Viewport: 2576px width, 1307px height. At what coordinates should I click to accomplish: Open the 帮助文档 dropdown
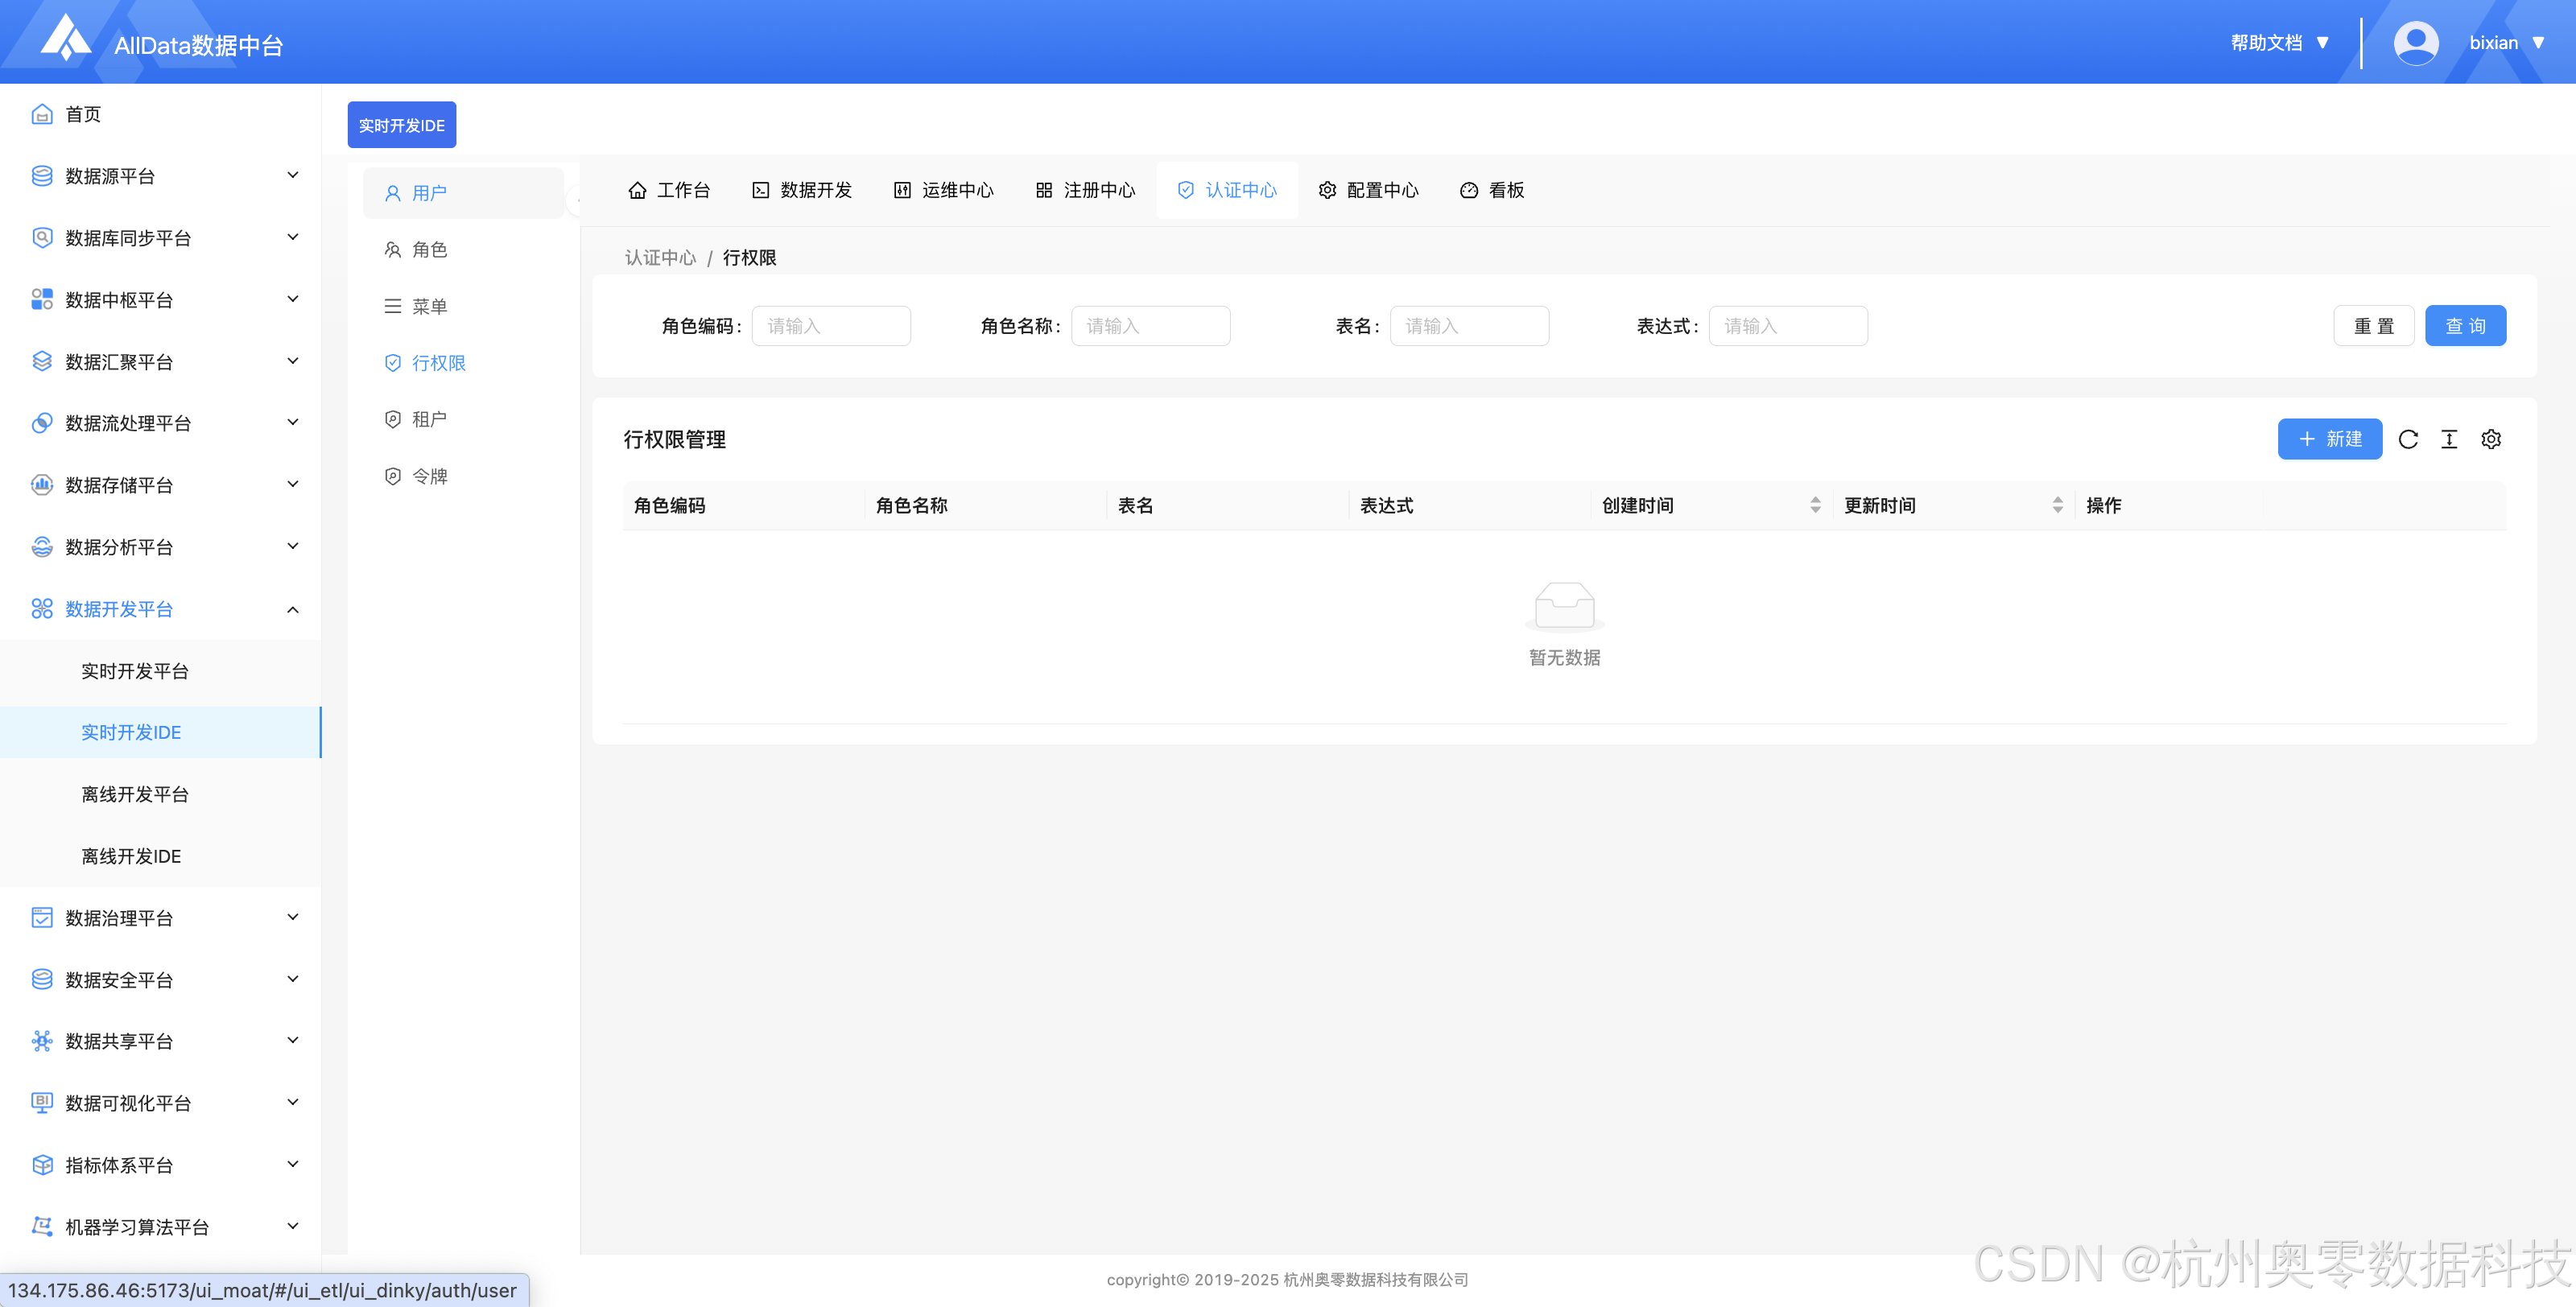[x=2279, y=43]
